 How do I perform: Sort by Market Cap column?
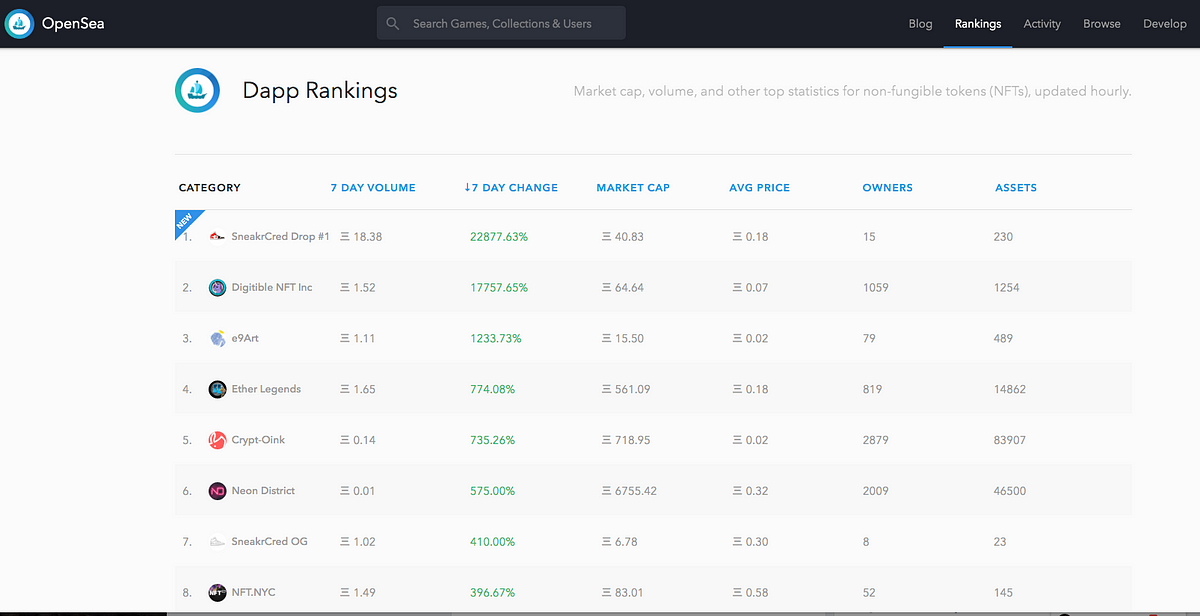point(633,188)
